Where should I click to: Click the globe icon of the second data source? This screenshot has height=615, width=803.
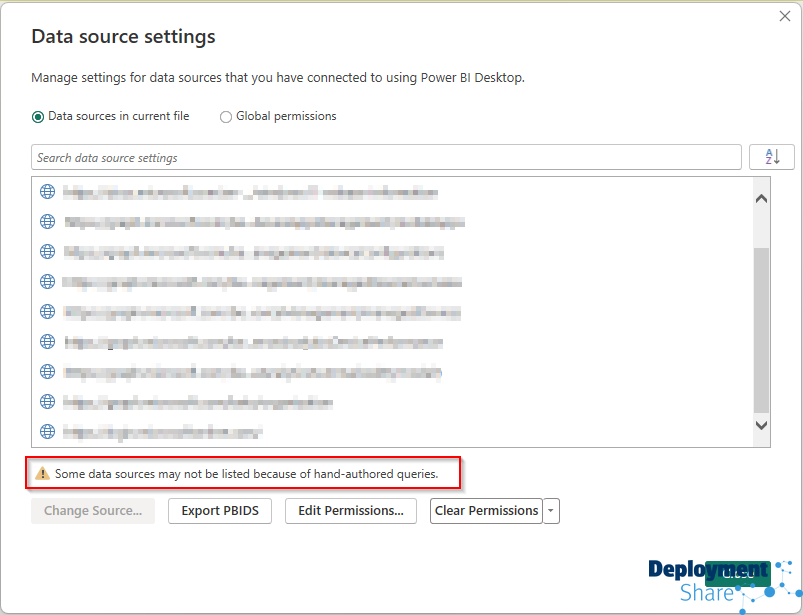(x=47, y=222)
